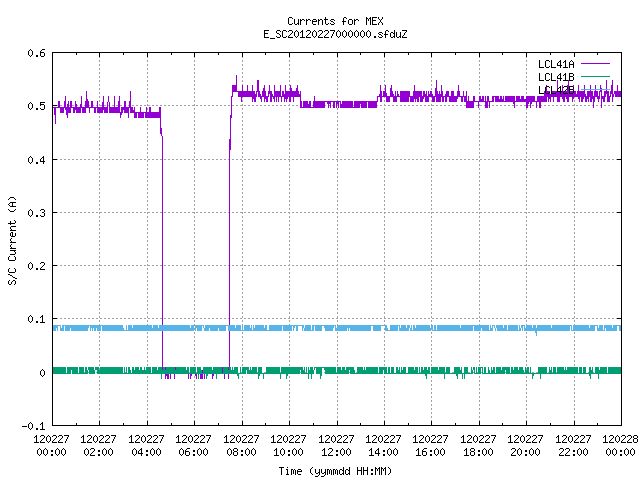Click the purple LCL41A legend line sample

point(595,64)
